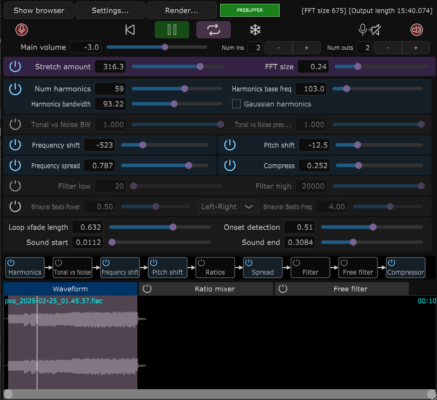The width and height of the screenshot is (437, 400).
Task: Click the green PREBUFFER indicator
Action: pos(250,10)
